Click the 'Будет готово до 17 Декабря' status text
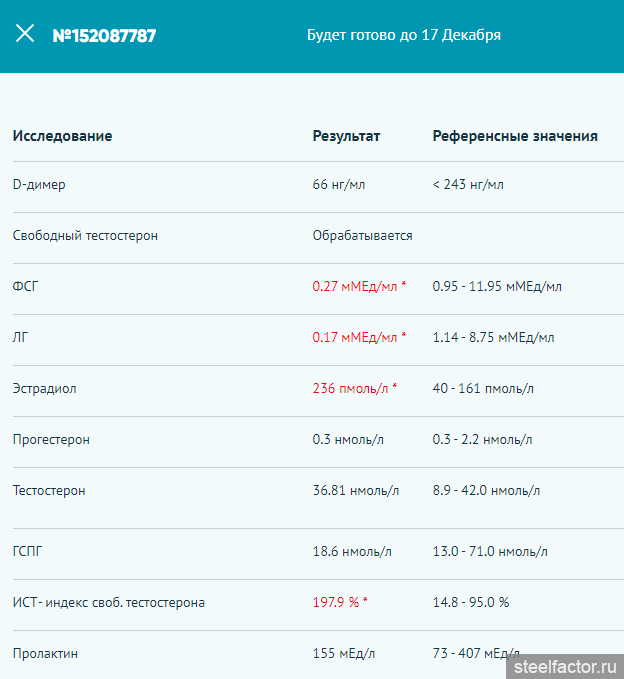Image resolution: width=624 pixels, height=679 pixels. [x=404, y=35]
